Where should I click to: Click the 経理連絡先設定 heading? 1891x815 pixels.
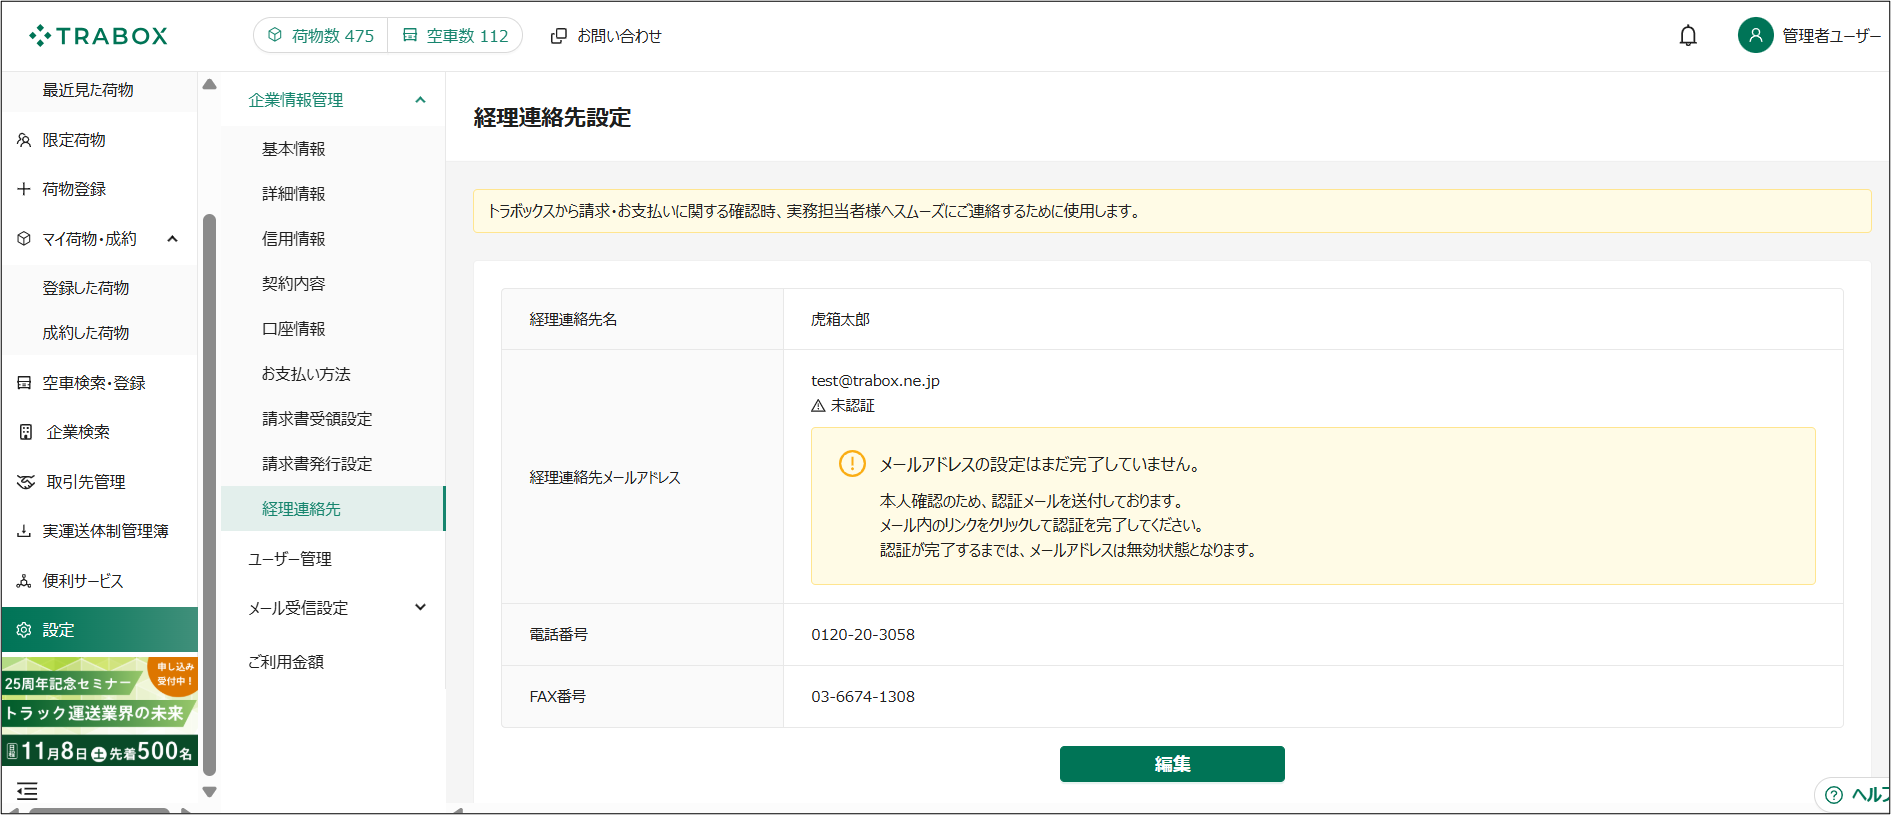(x=552, y=118)
